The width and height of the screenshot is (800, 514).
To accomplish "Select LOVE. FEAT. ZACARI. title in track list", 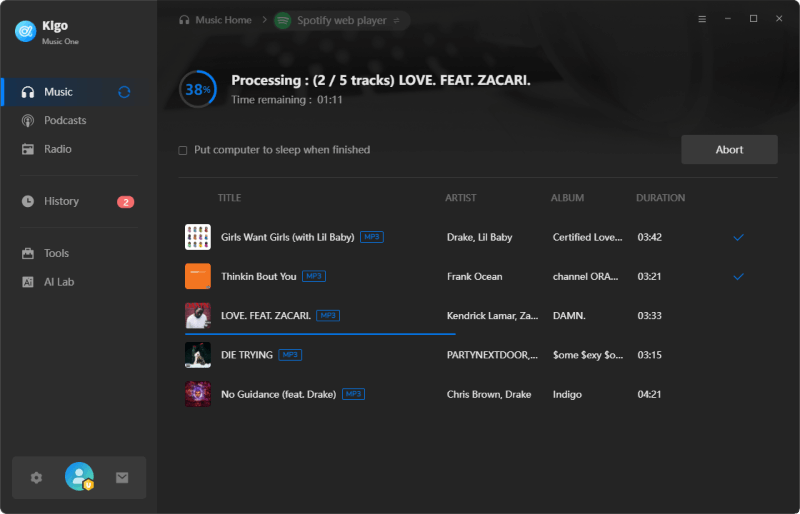I will tap(266, 316).
